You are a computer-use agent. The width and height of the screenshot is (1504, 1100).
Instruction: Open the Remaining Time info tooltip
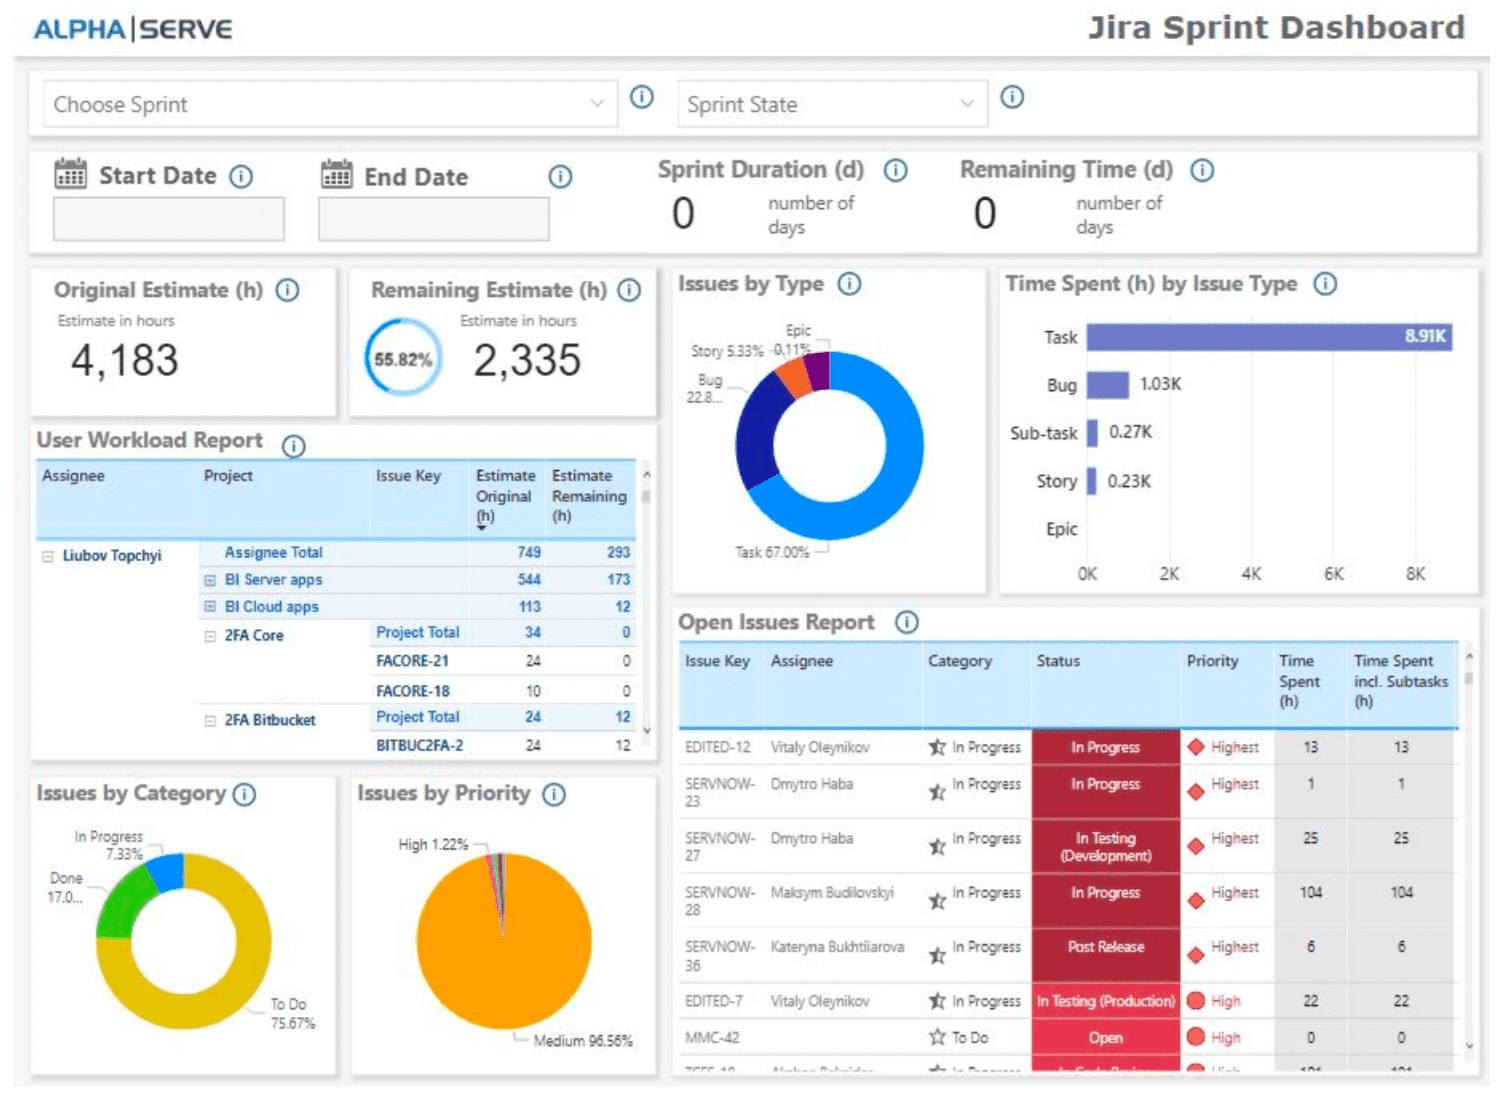tap(1201, 170)
